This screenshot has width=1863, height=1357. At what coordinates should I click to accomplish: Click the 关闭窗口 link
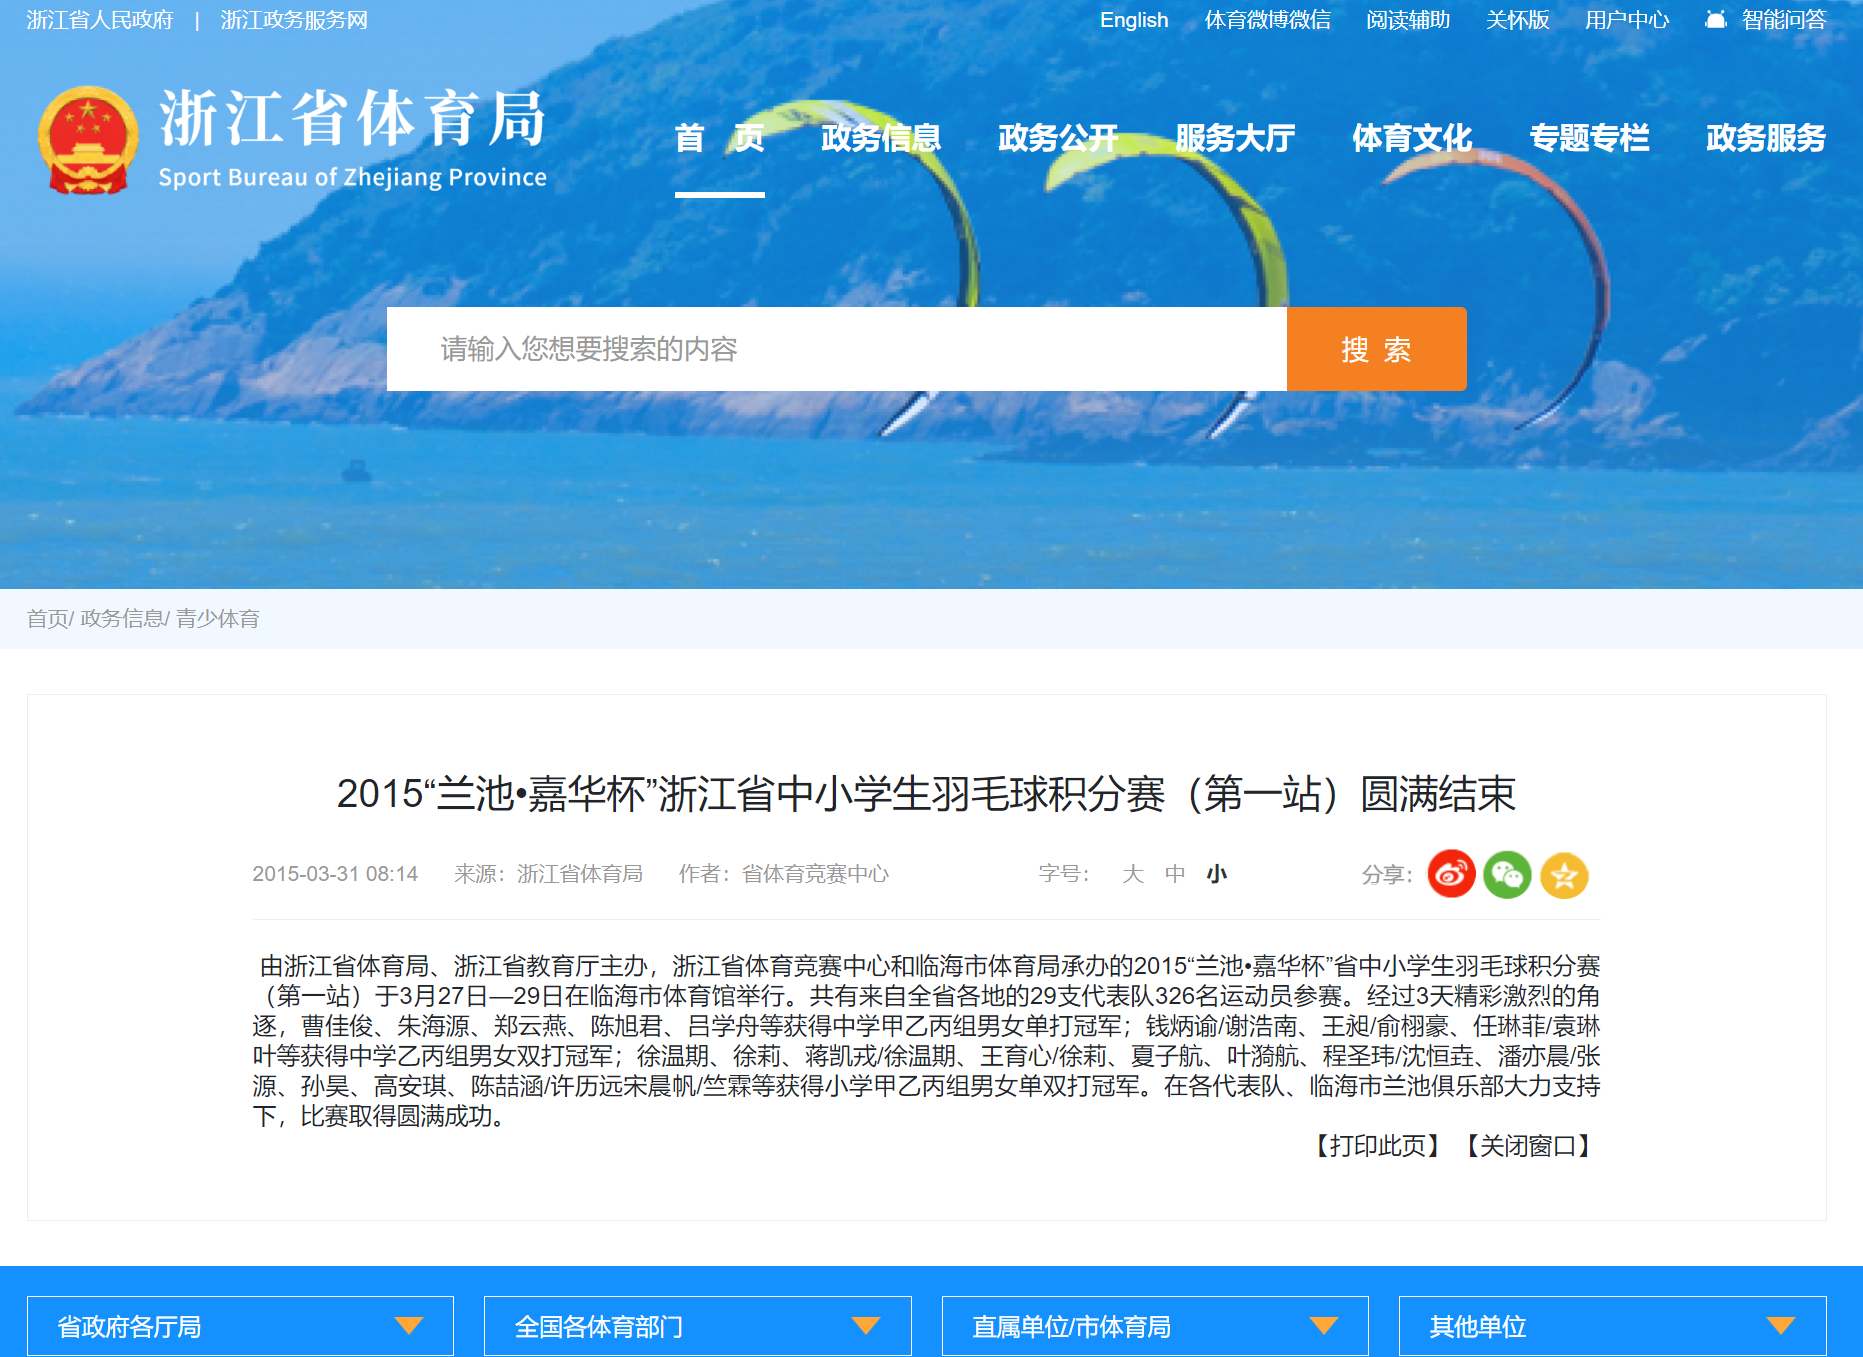tap(1528, 1146)
